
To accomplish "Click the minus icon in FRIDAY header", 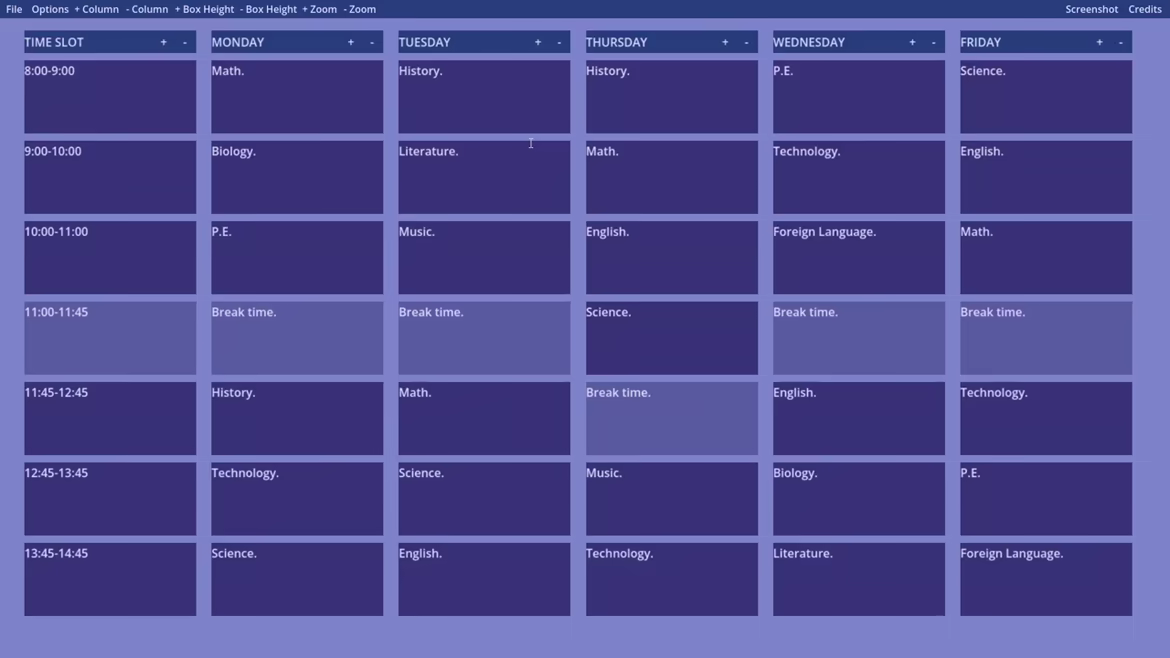I will click(x=1120, y=43).
